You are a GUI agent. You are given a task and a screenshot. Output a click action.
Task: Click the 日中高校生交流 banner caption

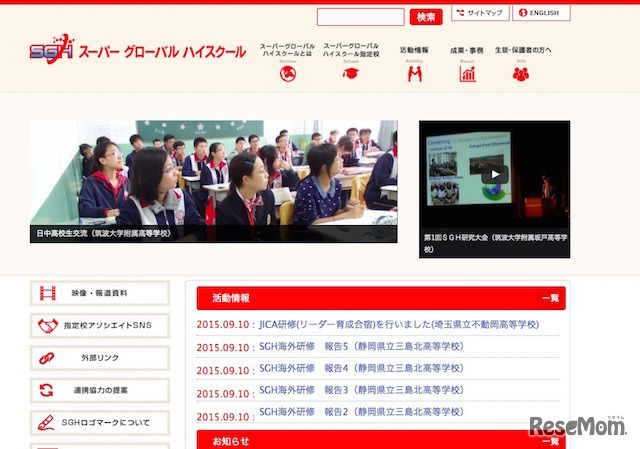(x=104, y=233)
